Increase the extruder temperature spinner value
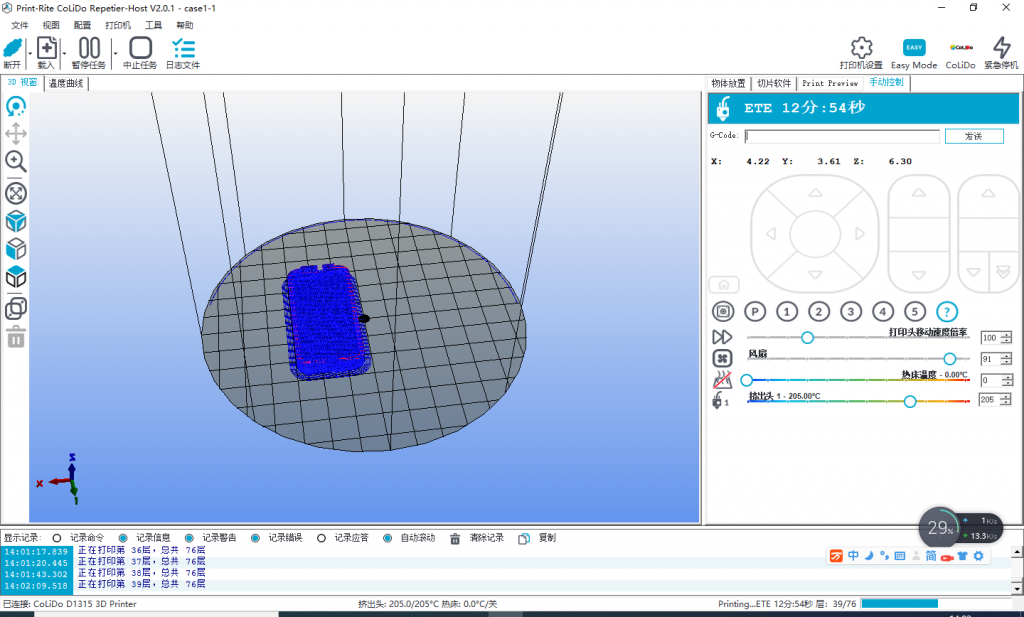The width and height of the screenshot is (1024, 617). (1006, 397)
